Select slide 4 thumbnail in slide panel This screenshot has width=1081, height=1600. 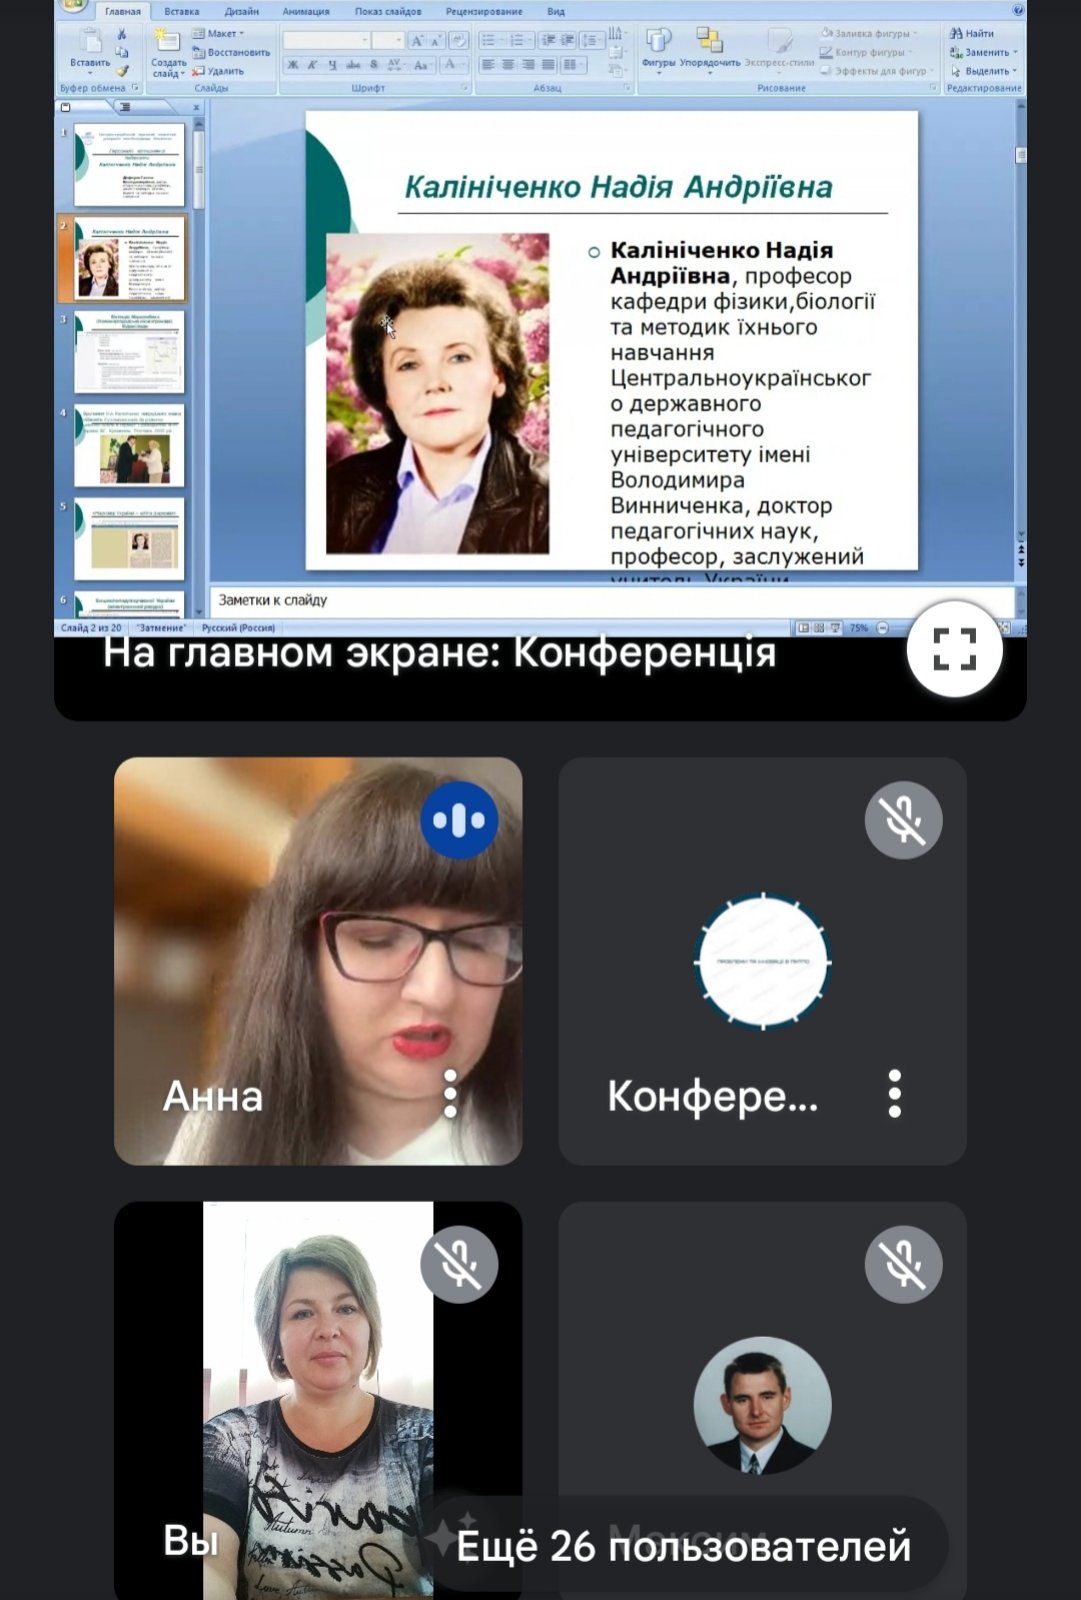(x=129, y=445)
